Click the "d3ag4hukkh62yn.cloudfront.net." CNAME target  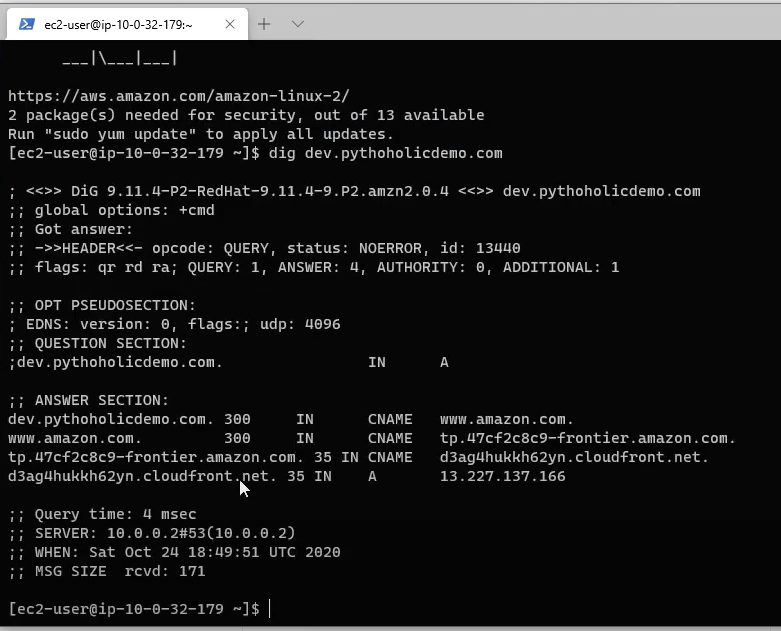(574, 457)
